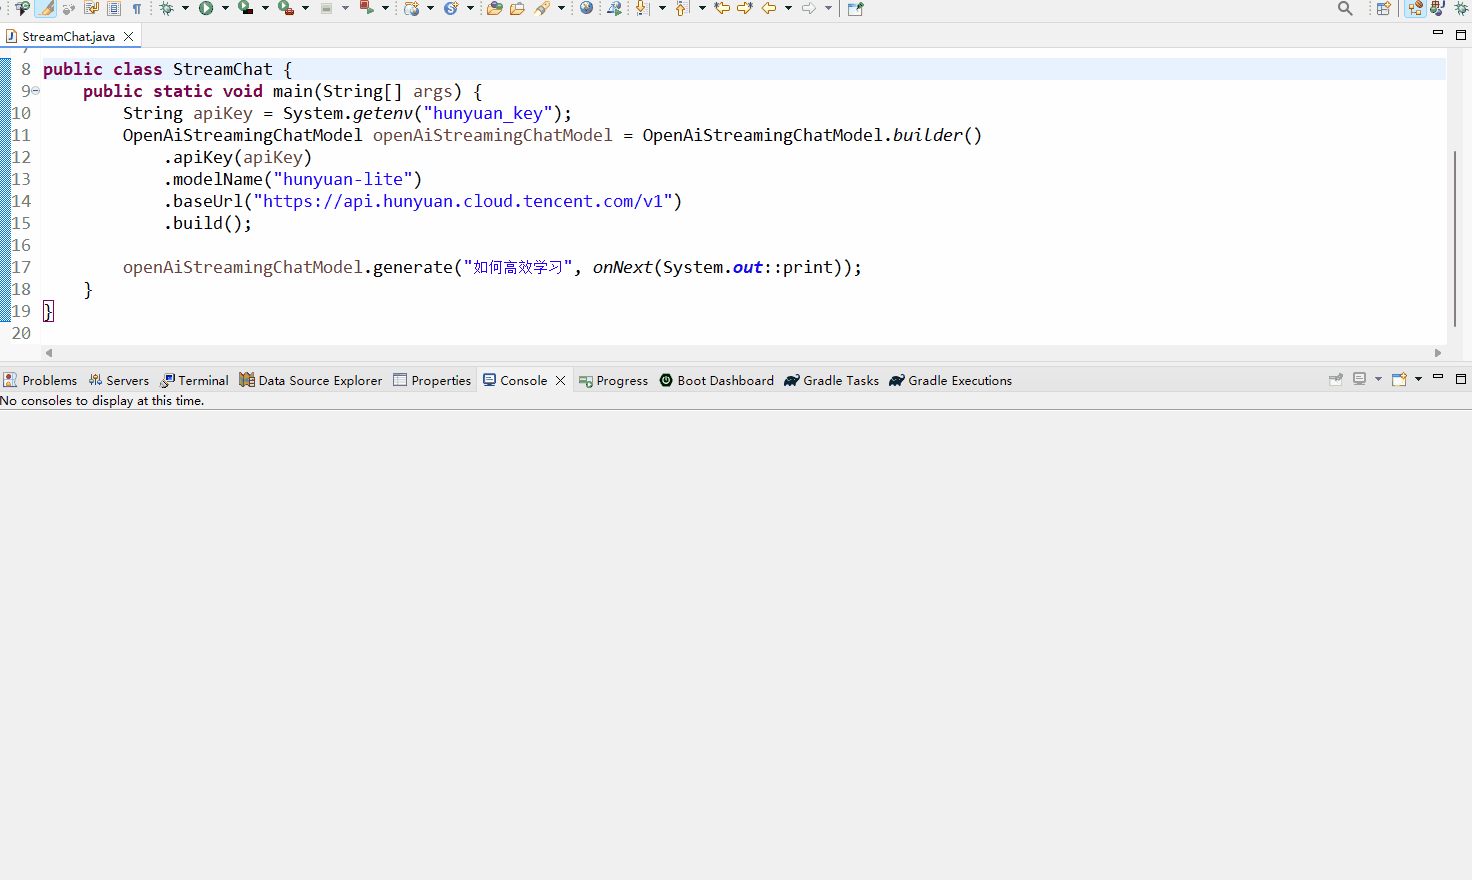Collapse the main method fold marker
Image resolution: width=1472 pixels, height=880 pixels.
pos(35,91)
